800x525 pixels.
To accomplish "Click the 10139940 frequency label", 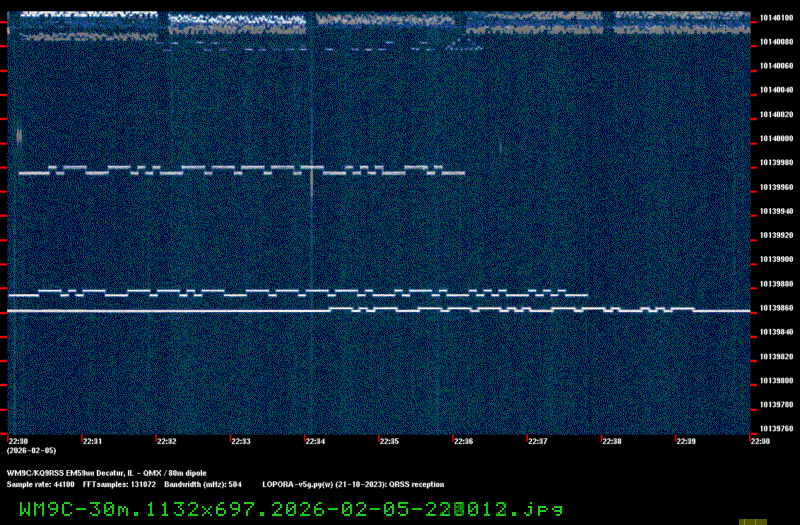I will [x=776, y=211].
